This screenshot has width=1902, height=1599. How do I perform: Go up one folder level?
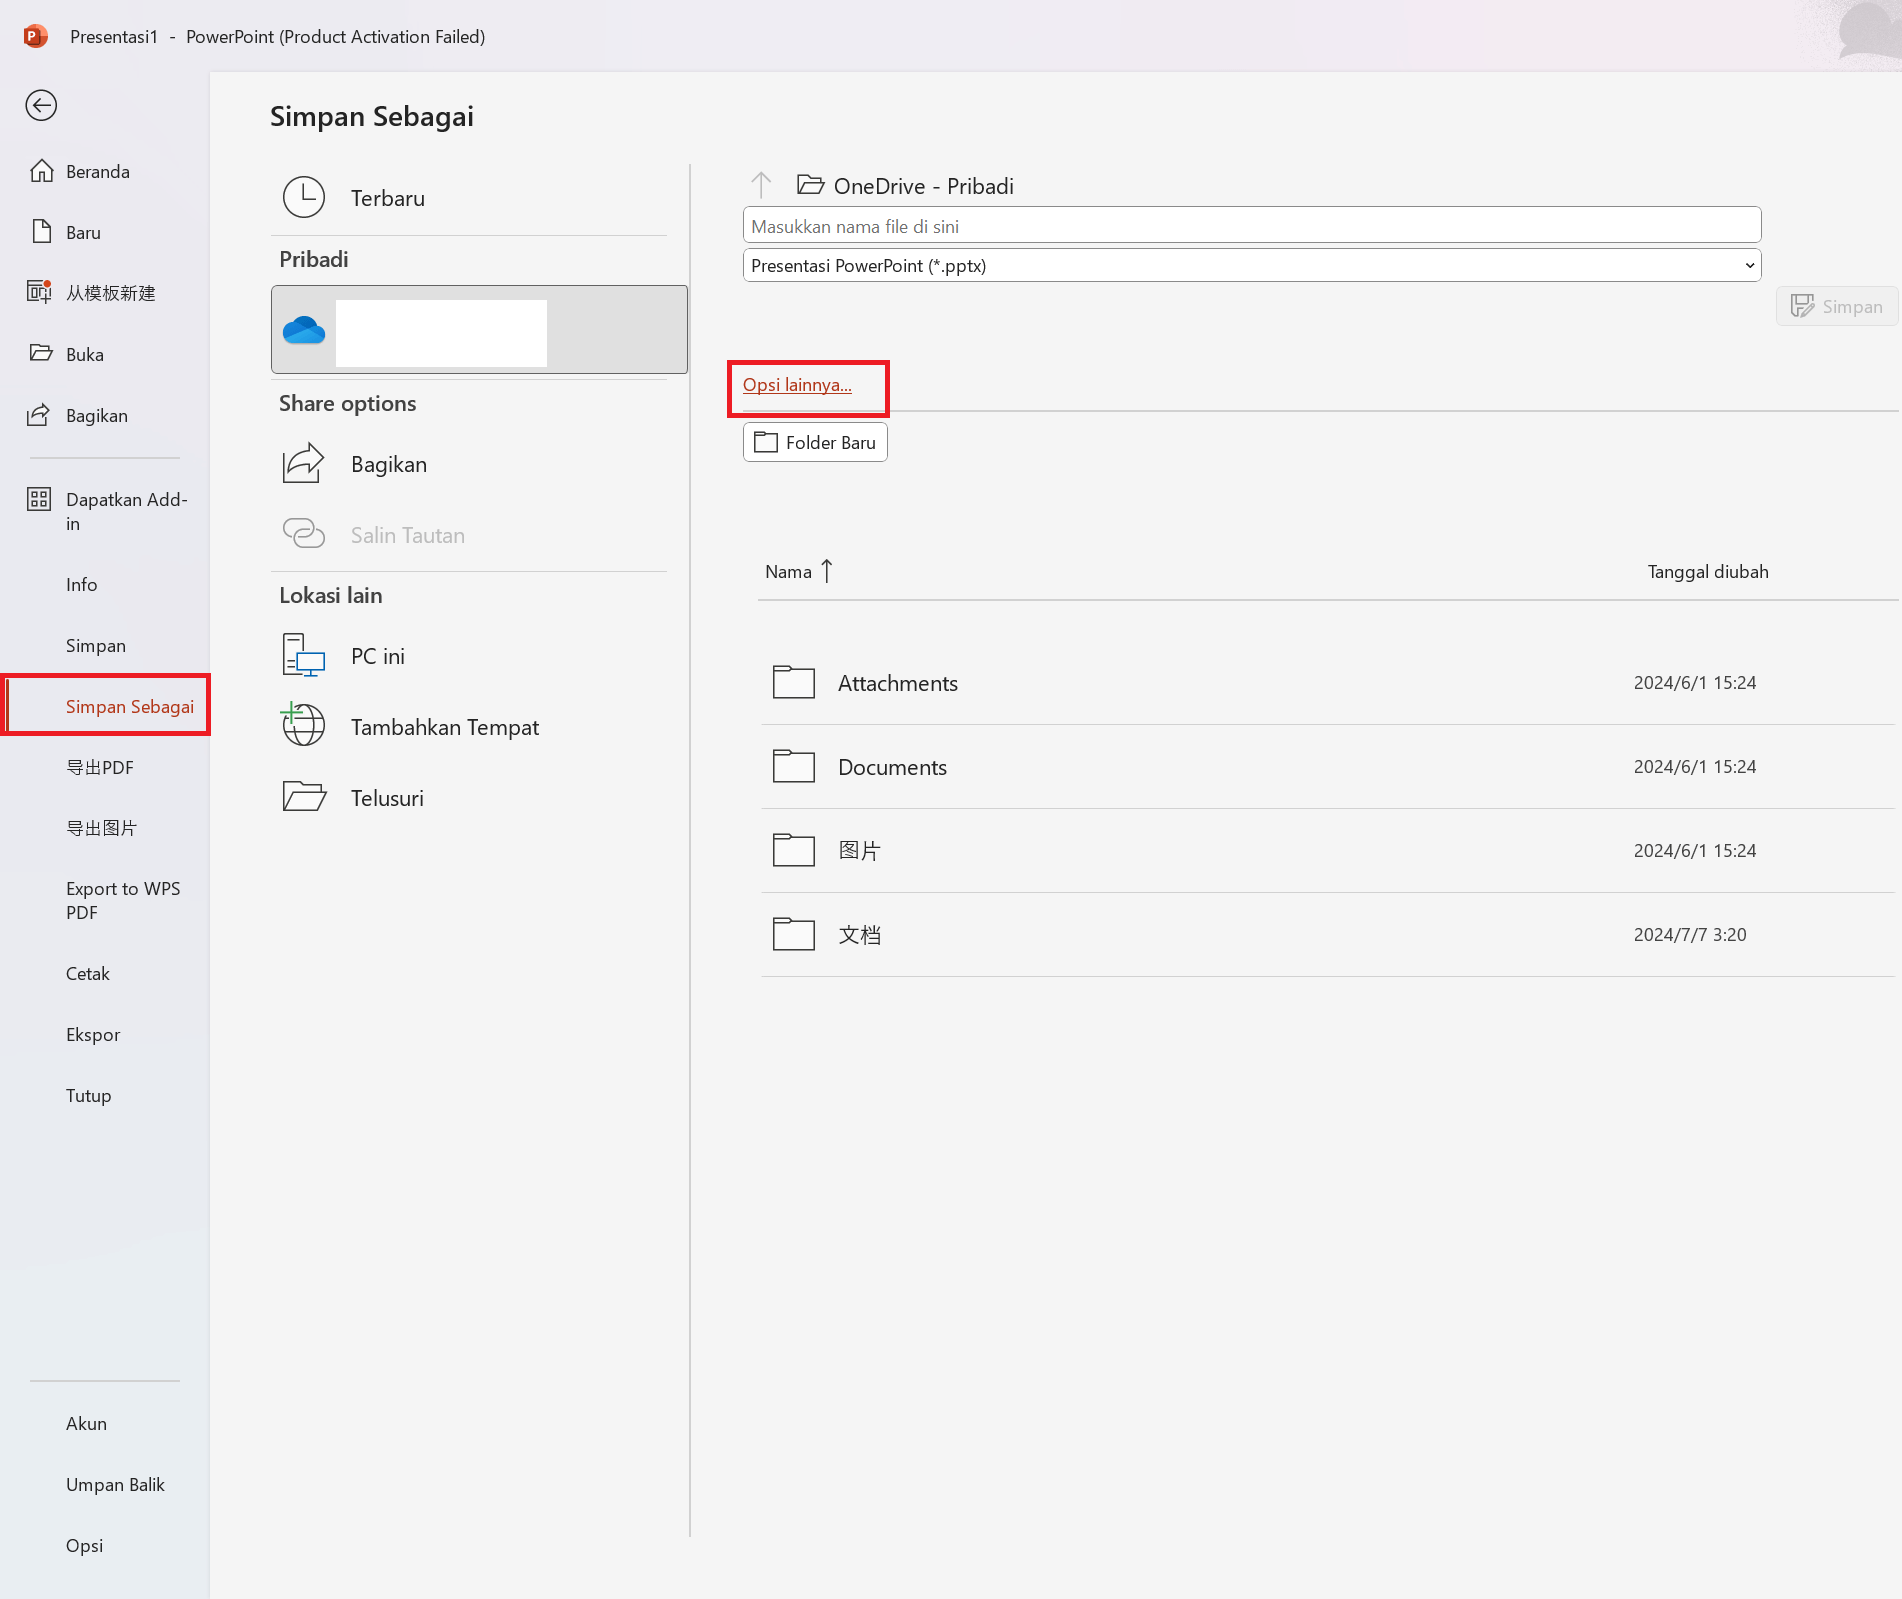[x=761, y=185]
